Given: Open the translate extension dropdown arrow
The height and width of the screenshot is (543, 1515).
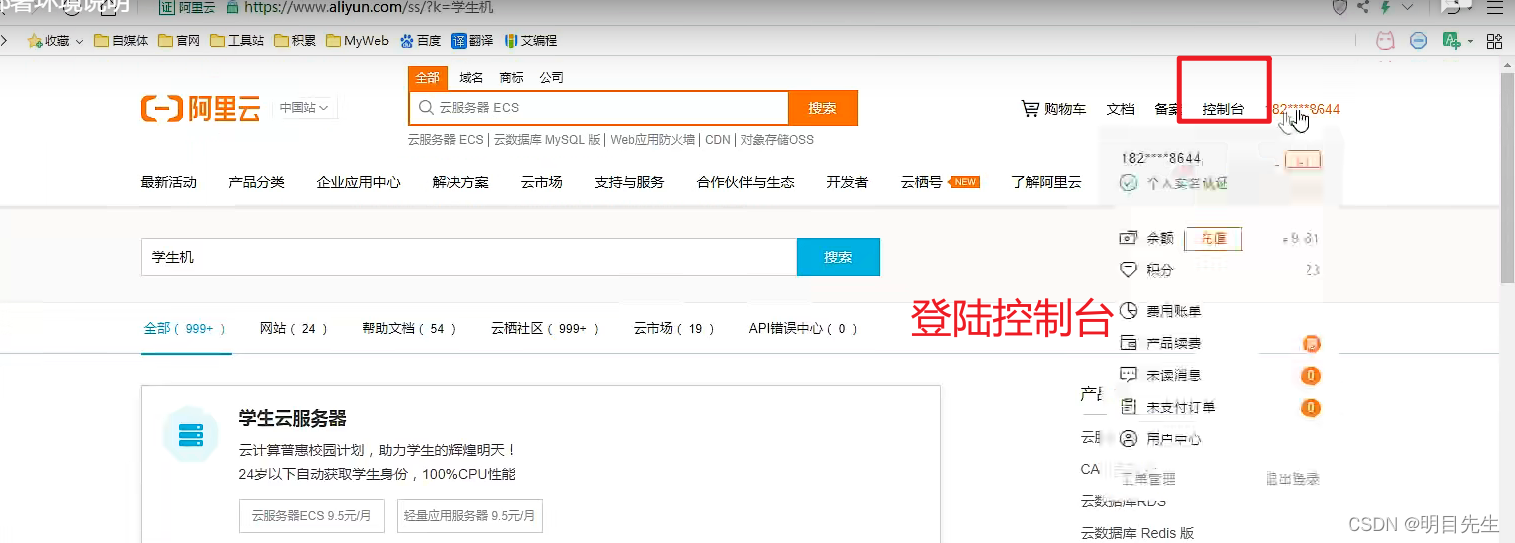Looking at the screenshot, I should (1470, 42).
